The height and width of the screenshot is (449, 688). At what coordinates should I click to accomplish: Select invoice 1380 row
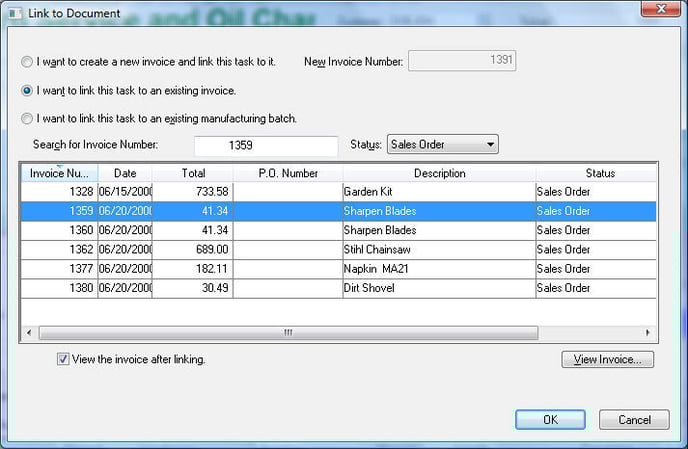(339, 288)
